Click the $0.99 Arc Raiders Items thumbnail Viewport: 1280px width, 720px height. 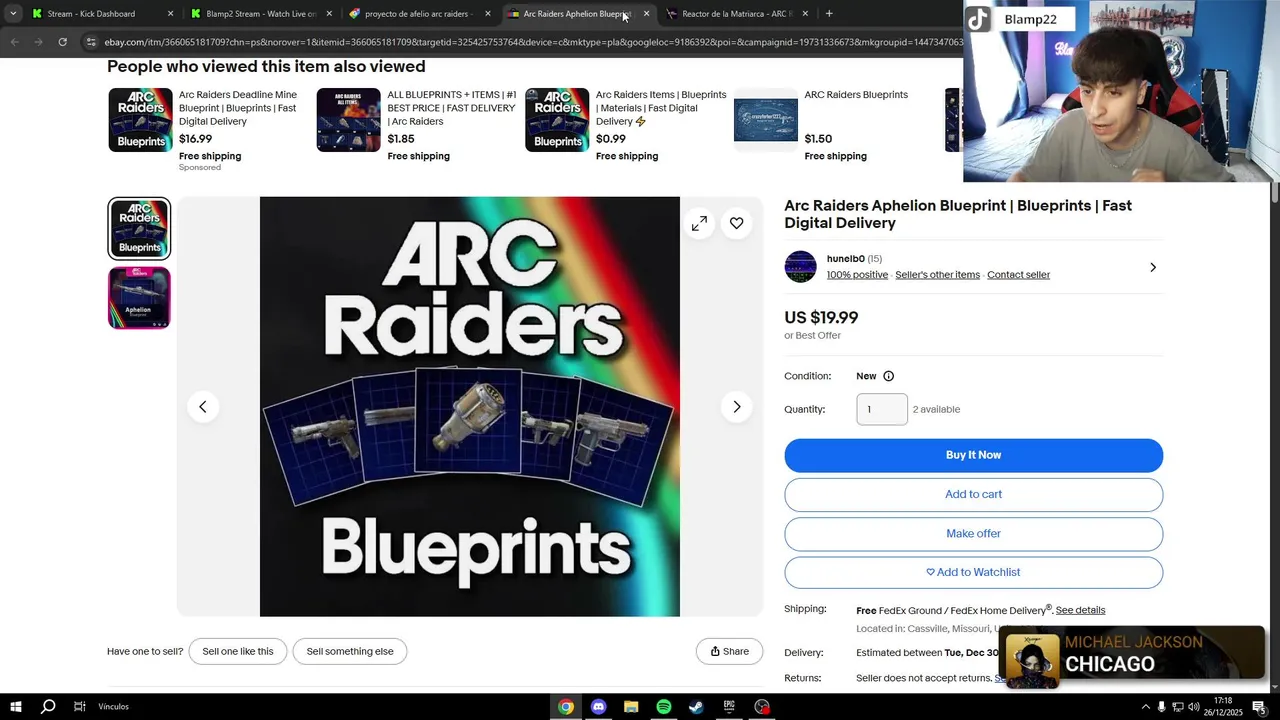(557, 120)
